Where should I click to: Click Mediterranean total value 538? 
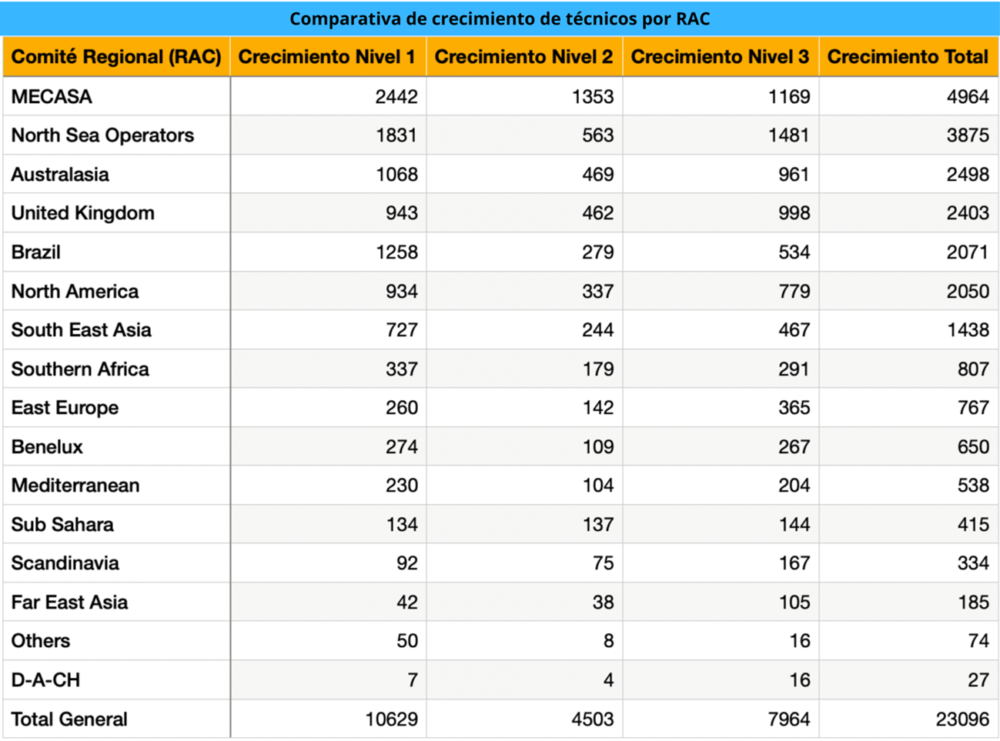click(973, 485)
